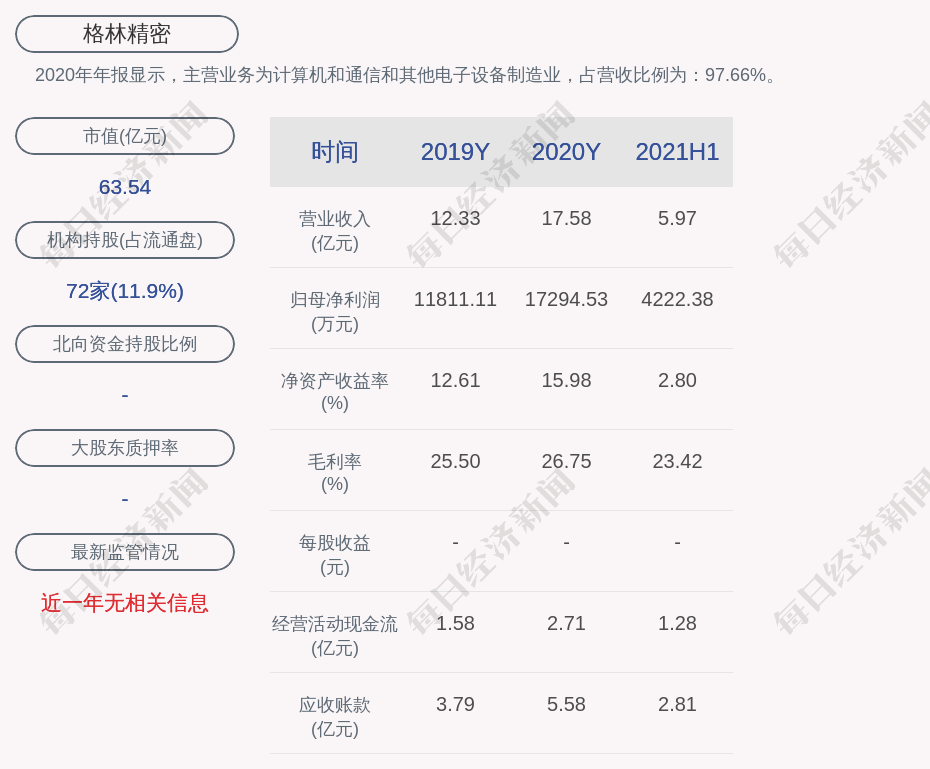Screen dimensions: 930x769
Task: Click receivables value 2.81
Action: [677, 704]
